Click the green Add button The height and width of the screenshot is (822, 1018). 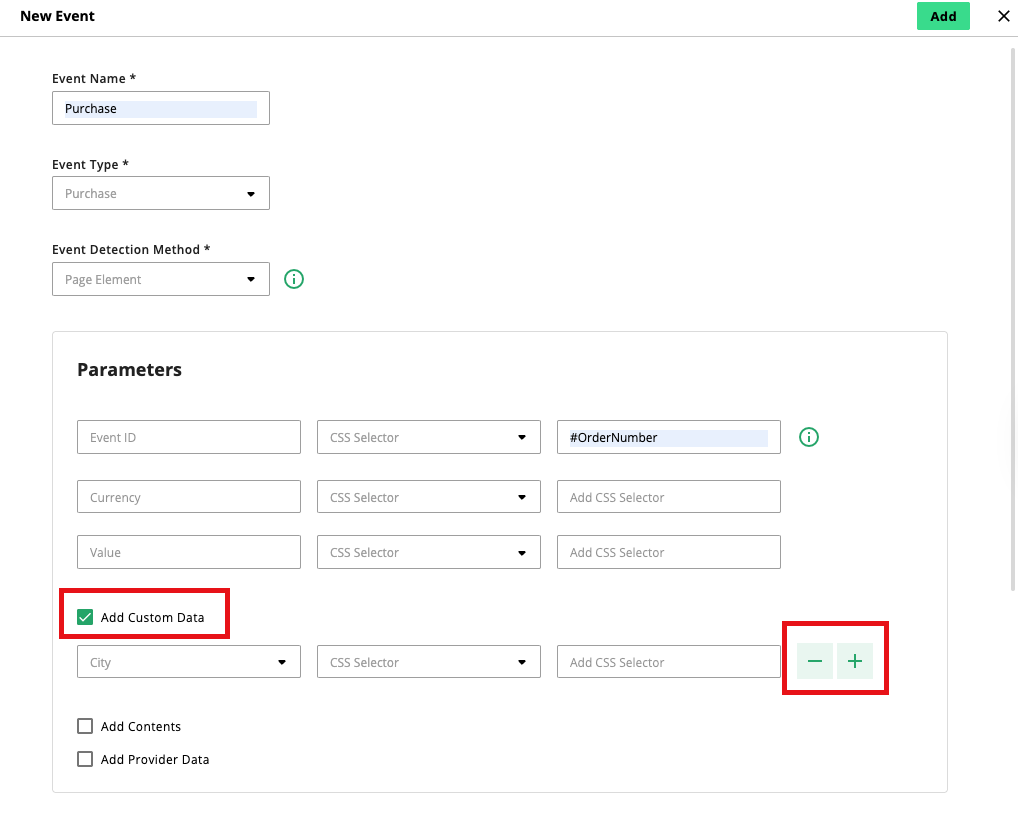[x=942, y=16]
